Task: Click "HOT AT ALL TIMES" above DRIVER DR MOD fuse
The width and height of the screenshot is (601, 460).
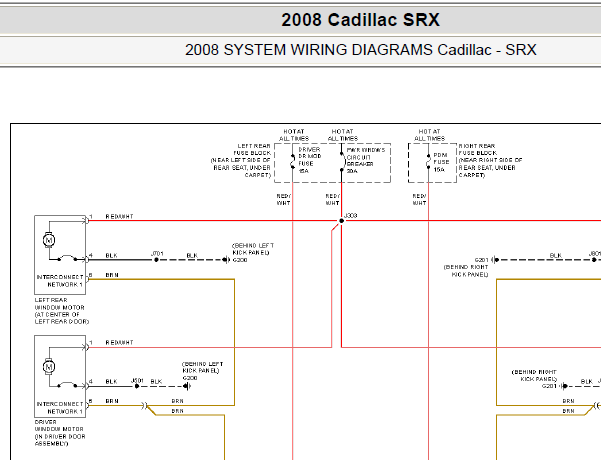Action: [x=294, y=135]
